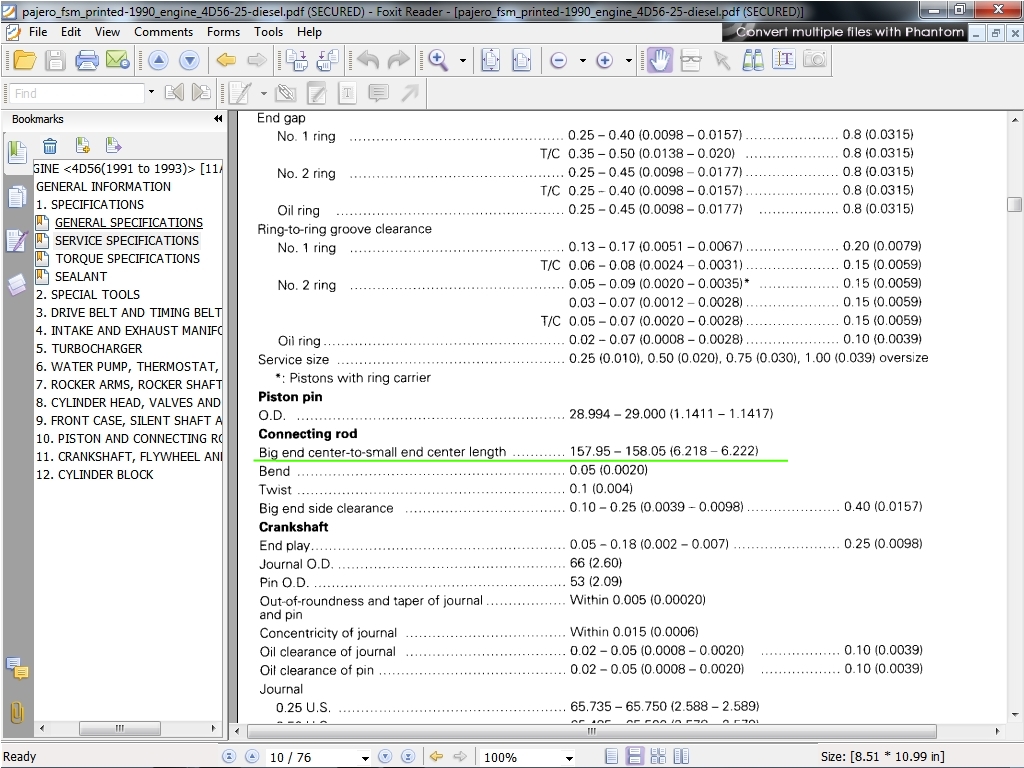Switch to single page layout view
Viewport: 1024px width, 768px height.
612,757
